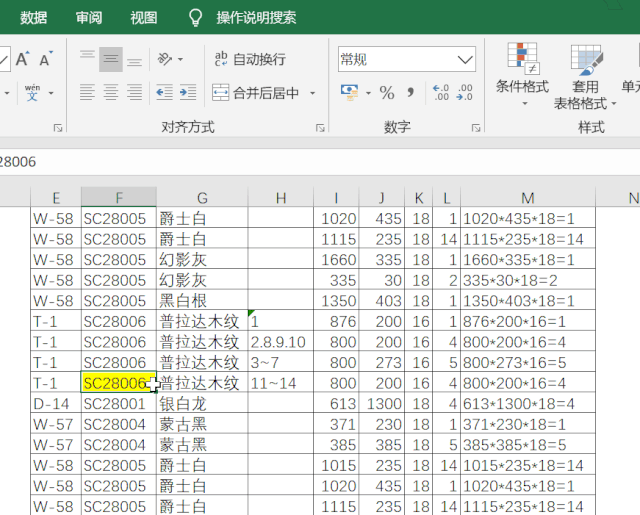Viewport: 640px width, 515px height.
Task: Select cell 335*30*18=2
Action: [528, 280]
